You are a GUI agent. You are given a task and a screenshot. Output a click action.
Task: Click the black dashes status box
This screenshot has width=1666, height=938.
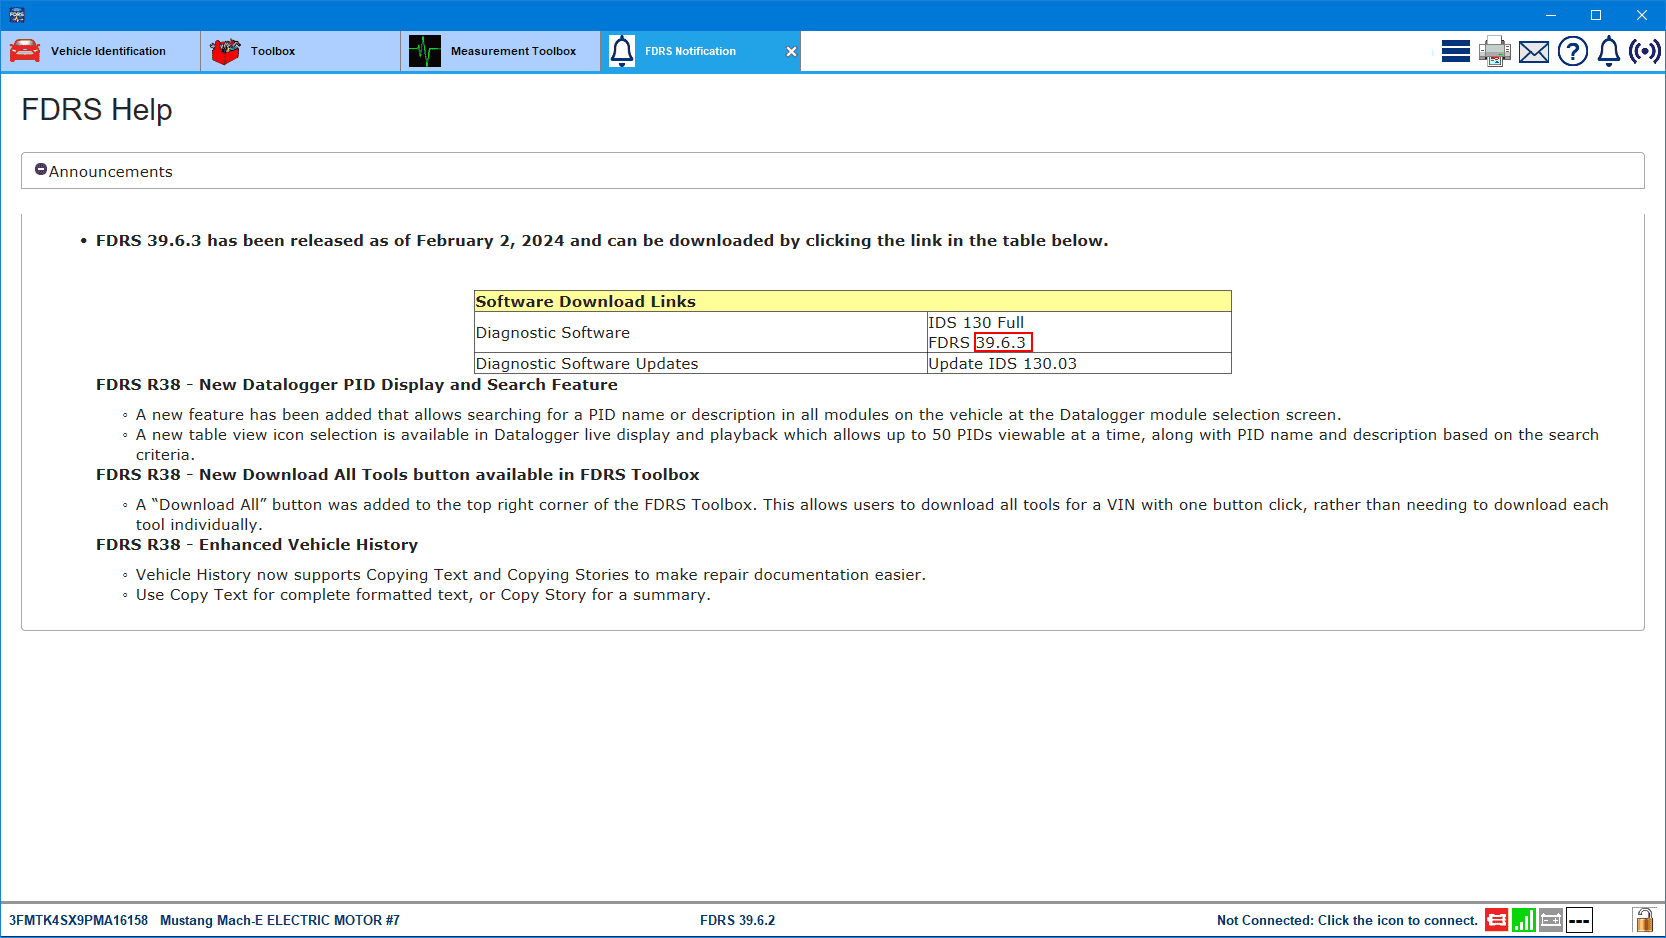click(1579, 920)
